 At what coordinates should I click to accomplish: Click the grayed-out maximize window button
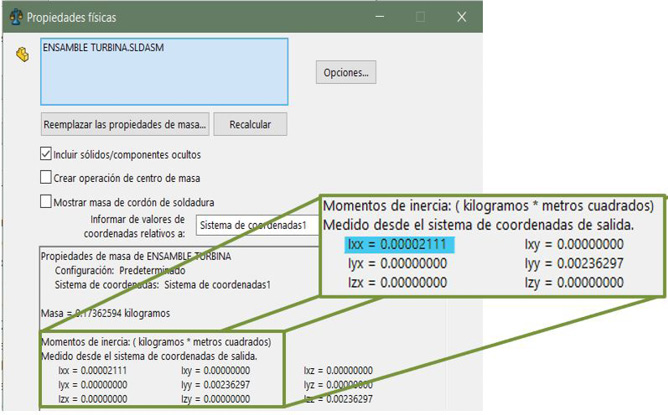pos(420,17)
